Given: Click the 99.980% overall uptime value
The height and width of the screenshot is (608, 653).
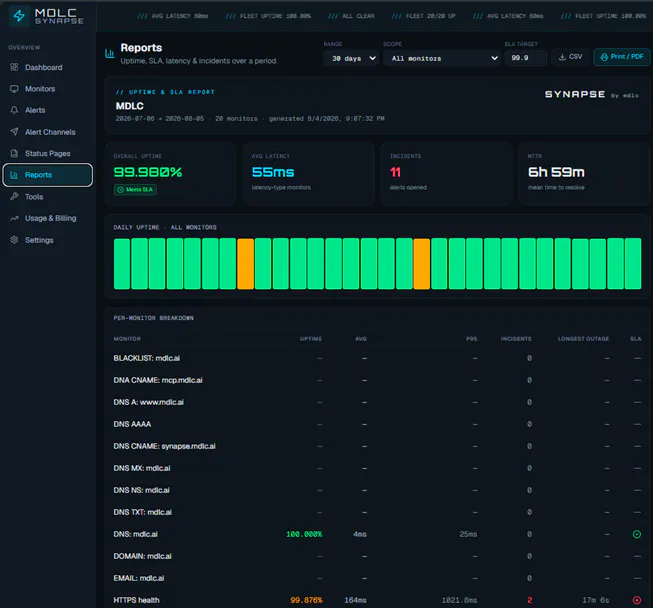Looking at the screenshot, I should pyautogui.click(x=148, y=172).
